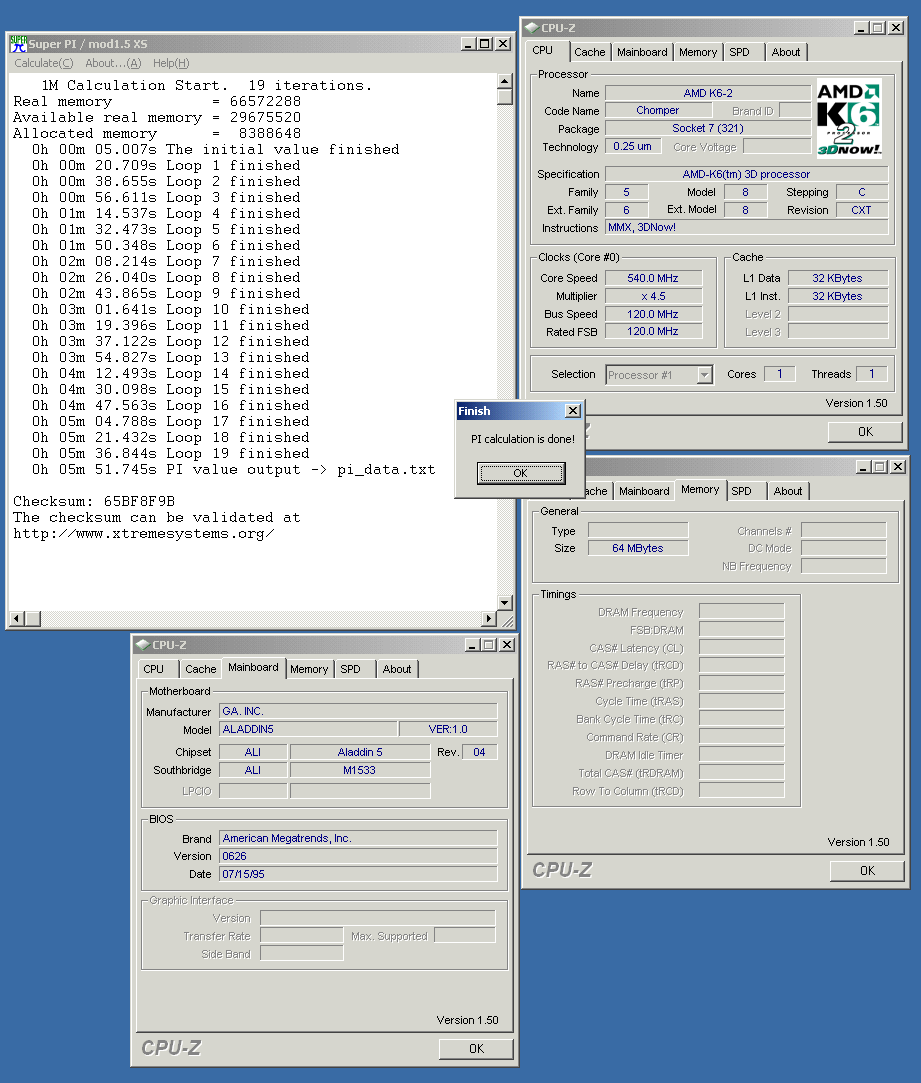Click OK in the CPU-Z Mainboard window
This screenshot has width=921, height=1083.
click(476, 1048)
